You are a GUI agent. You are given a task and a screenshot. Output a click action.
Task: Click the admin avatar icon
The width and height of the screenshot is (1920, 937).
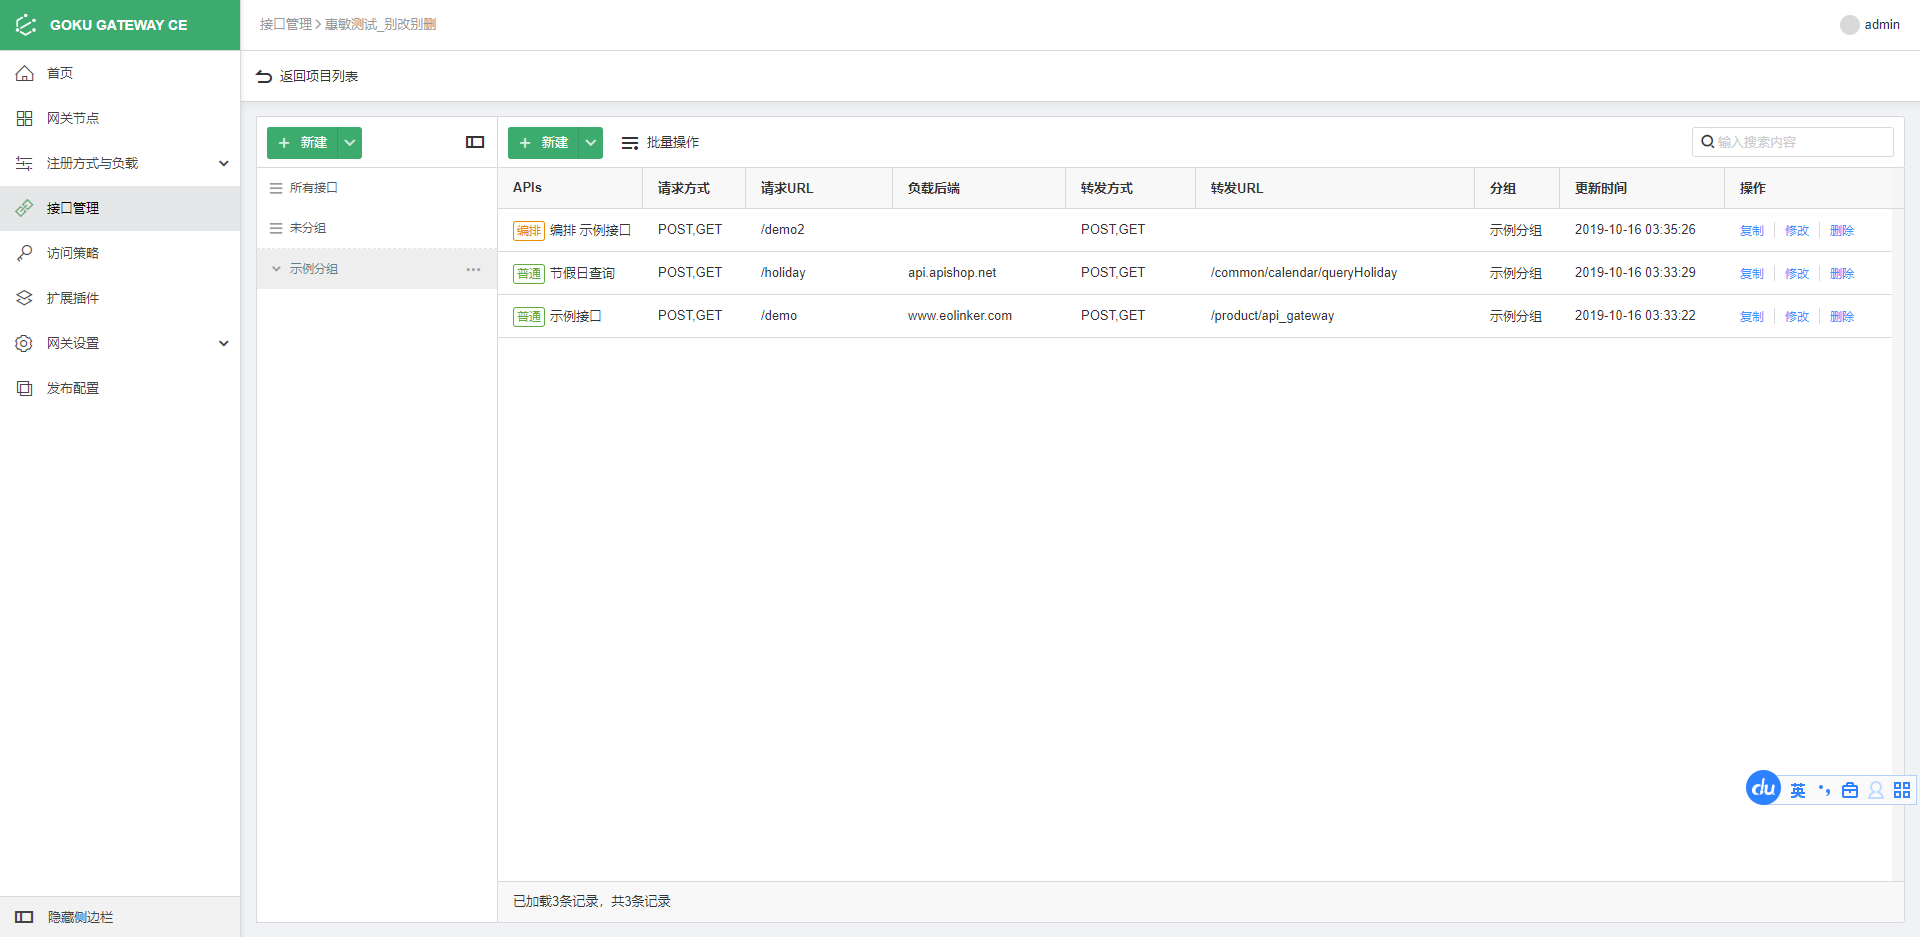[x=1849, y=25]
